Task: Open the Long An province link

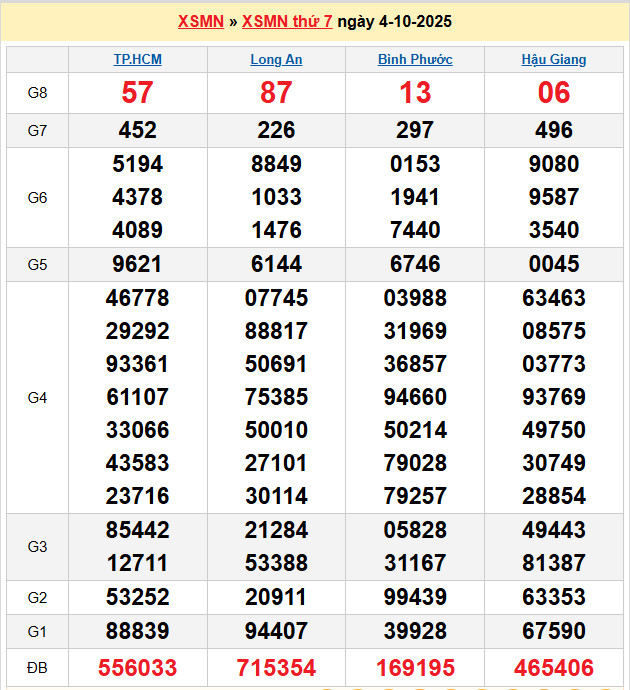Action: [276, 59]
